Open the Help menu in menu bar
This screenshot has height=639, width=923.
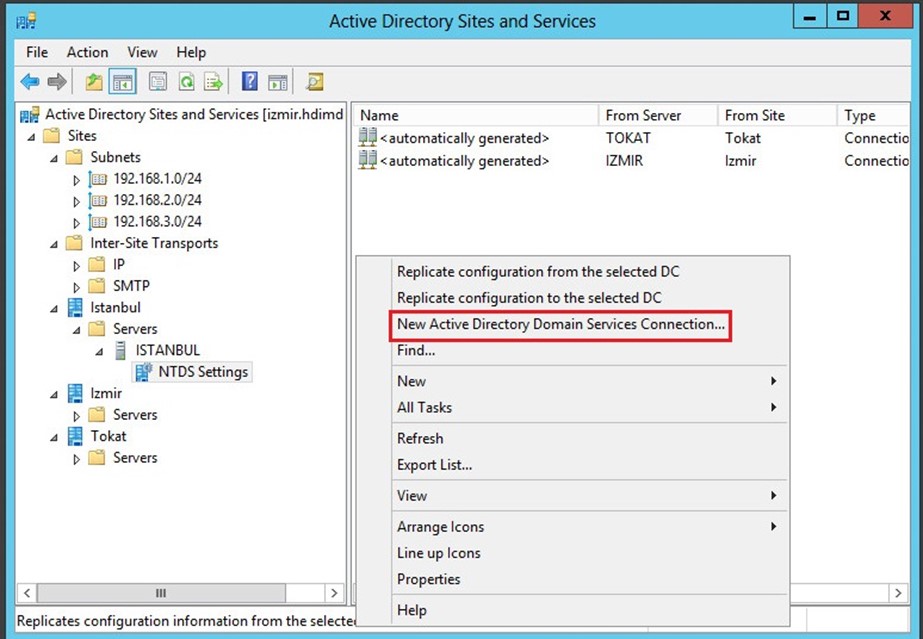click(191, 52)
